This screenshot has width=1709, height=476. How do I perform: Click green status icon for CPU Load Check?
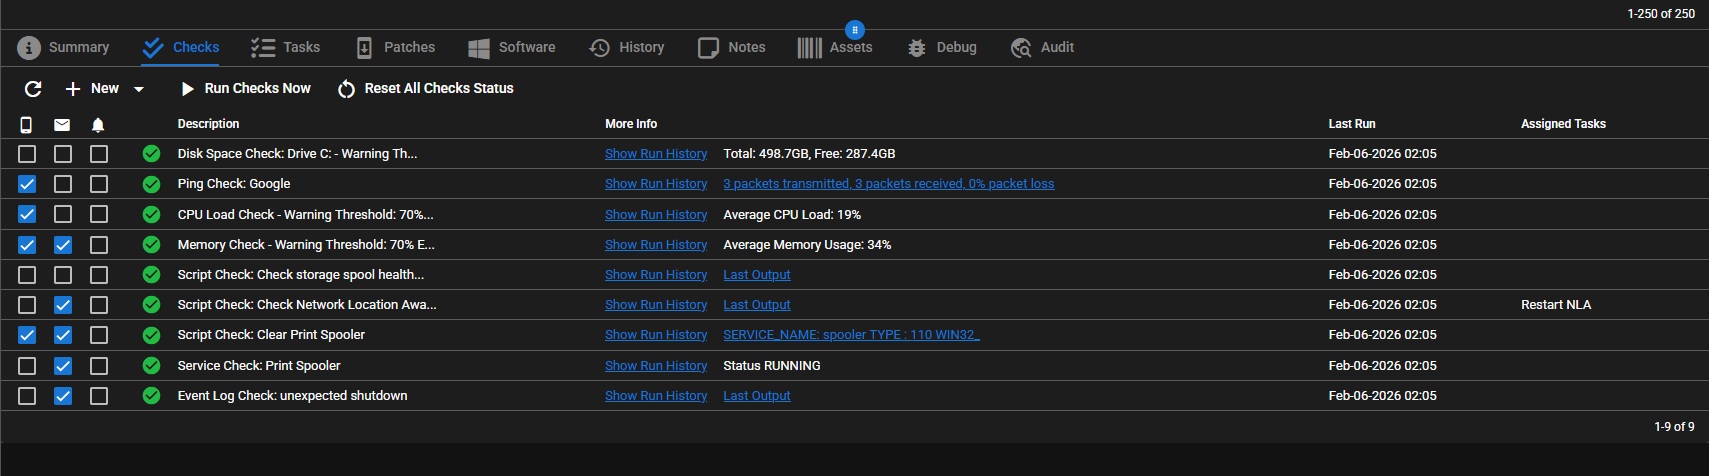(x=151, y=214)
